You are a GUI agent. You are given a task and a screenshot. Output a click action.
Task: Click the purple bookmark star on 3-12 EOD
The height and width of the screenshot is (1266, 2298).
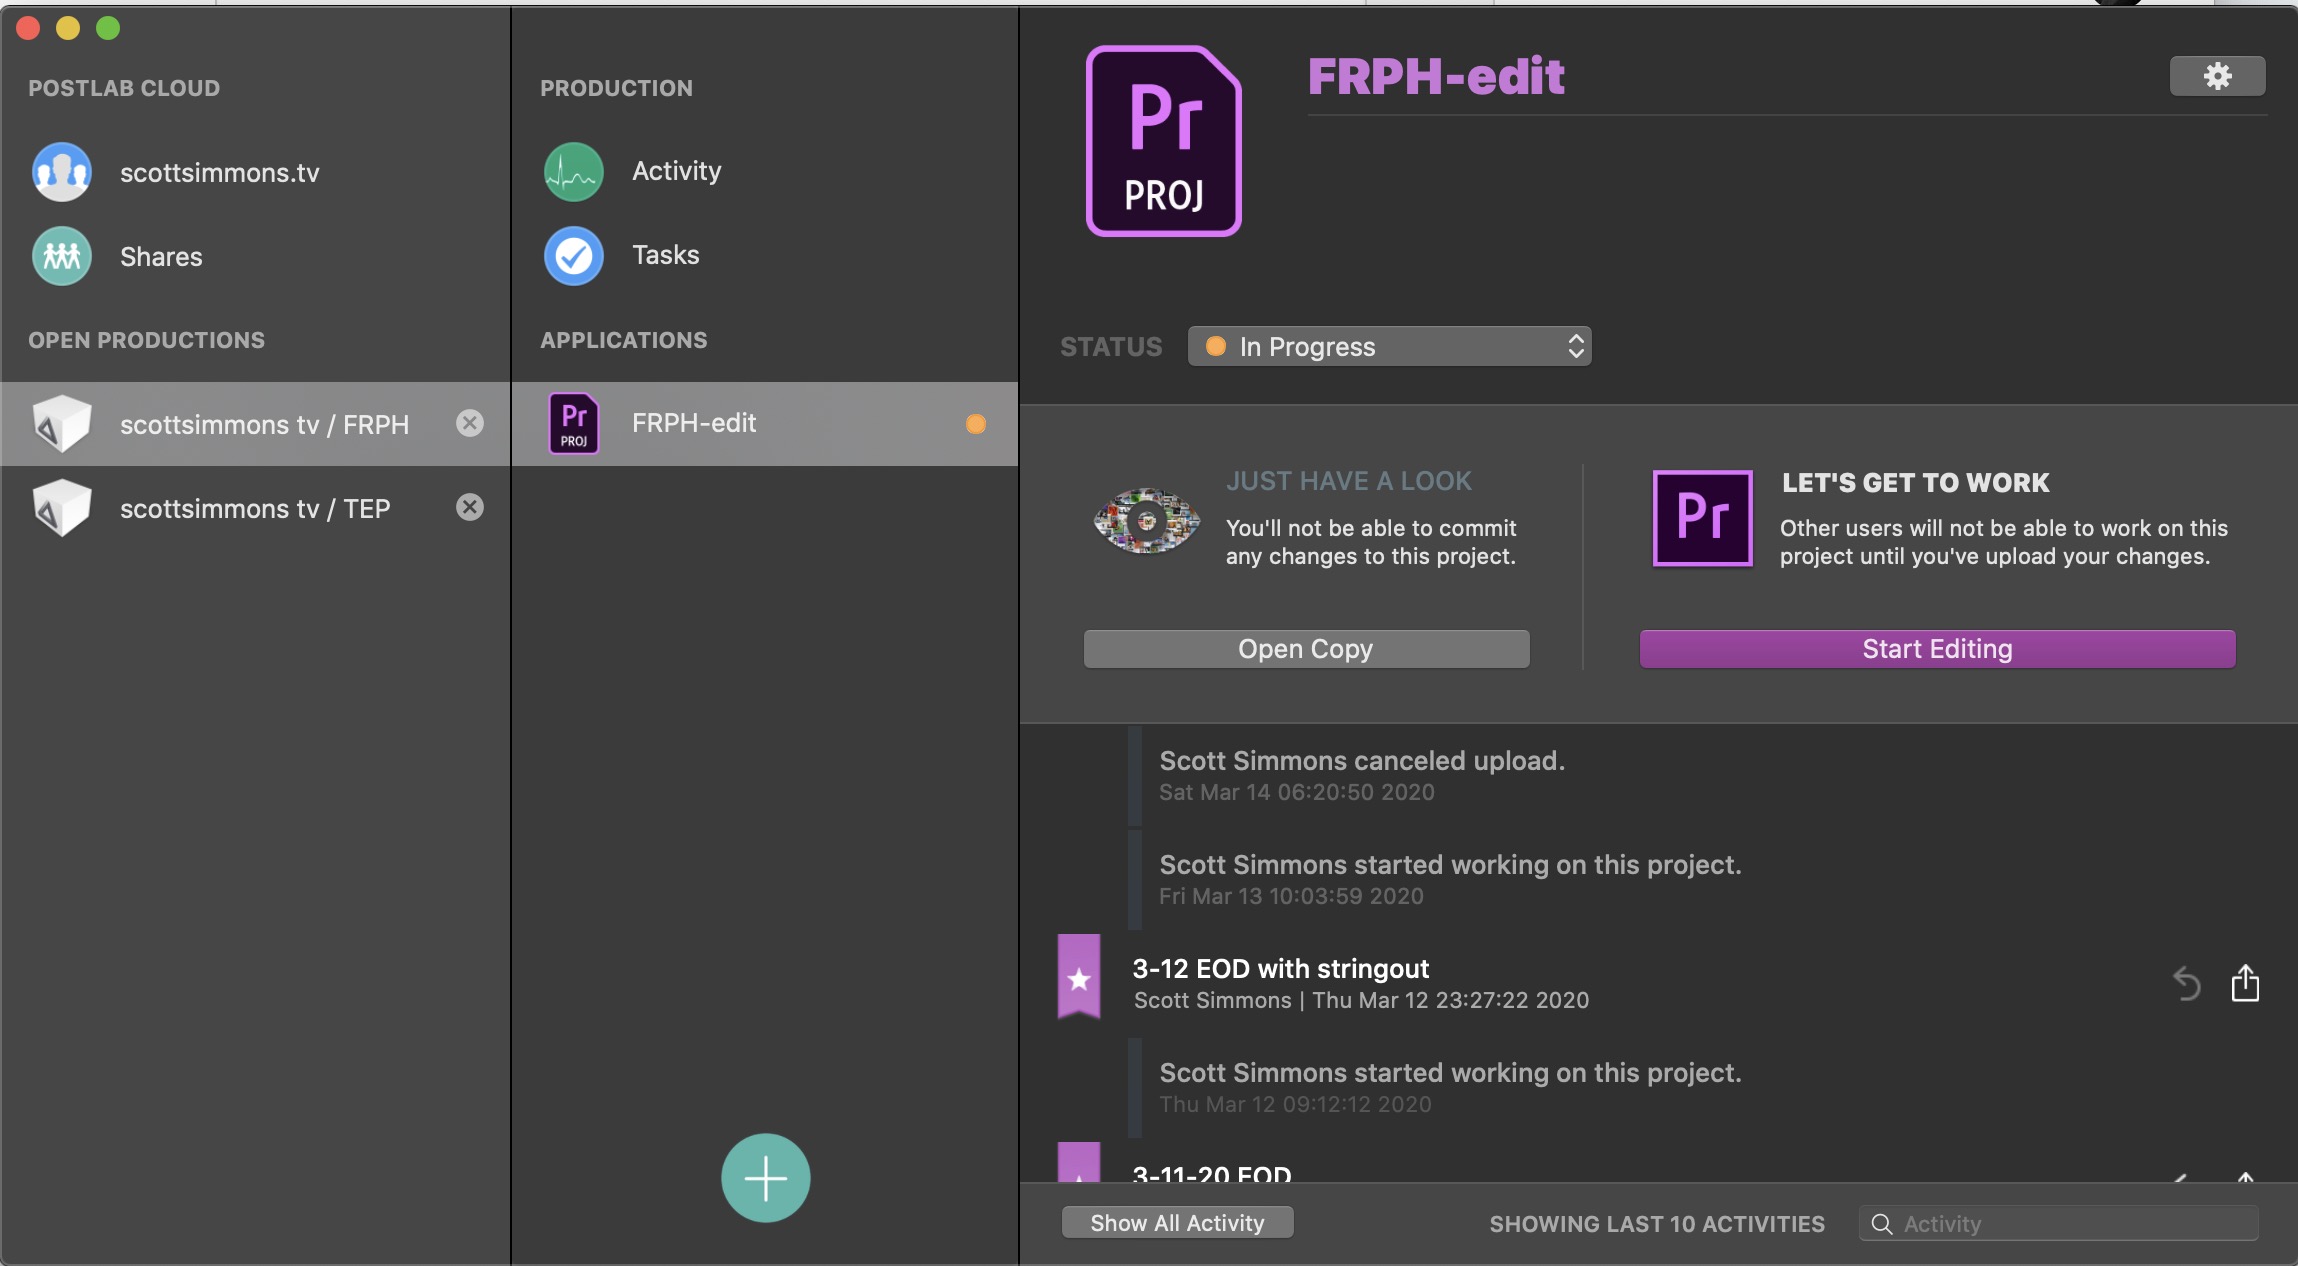tap(1079, 977)
